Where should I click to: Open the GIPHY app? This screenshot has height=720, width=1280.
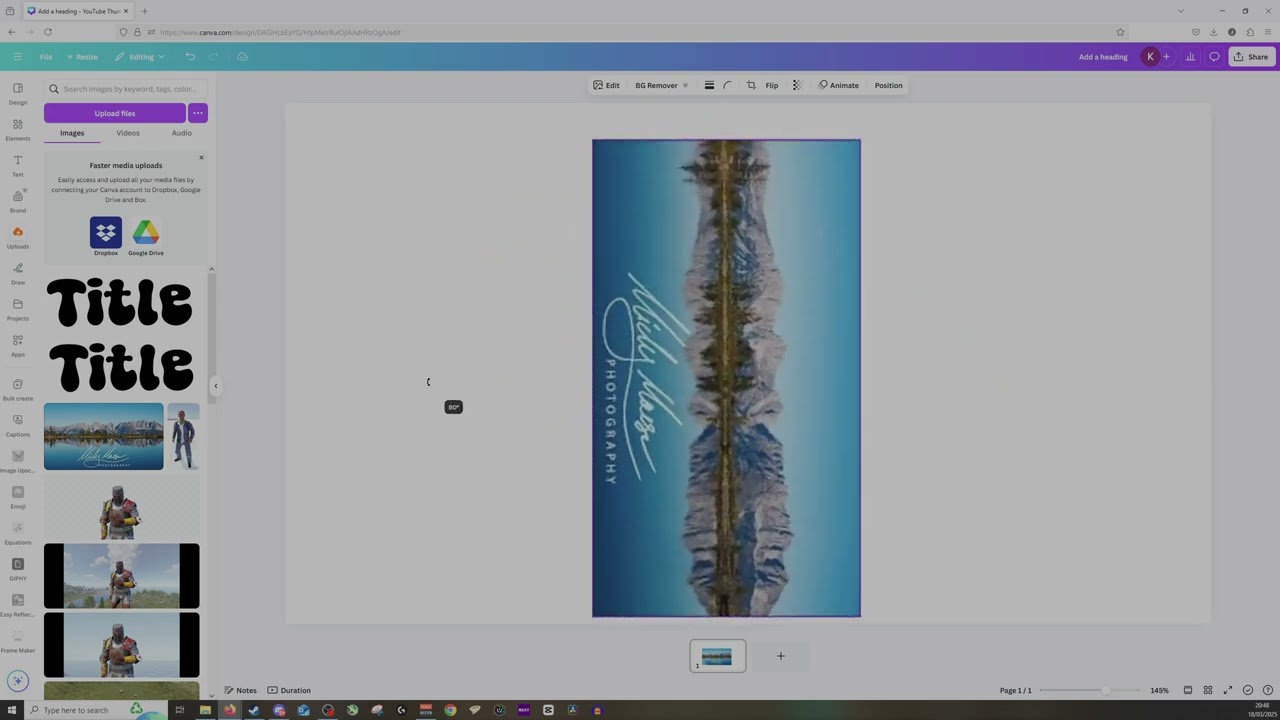[18, 570]
